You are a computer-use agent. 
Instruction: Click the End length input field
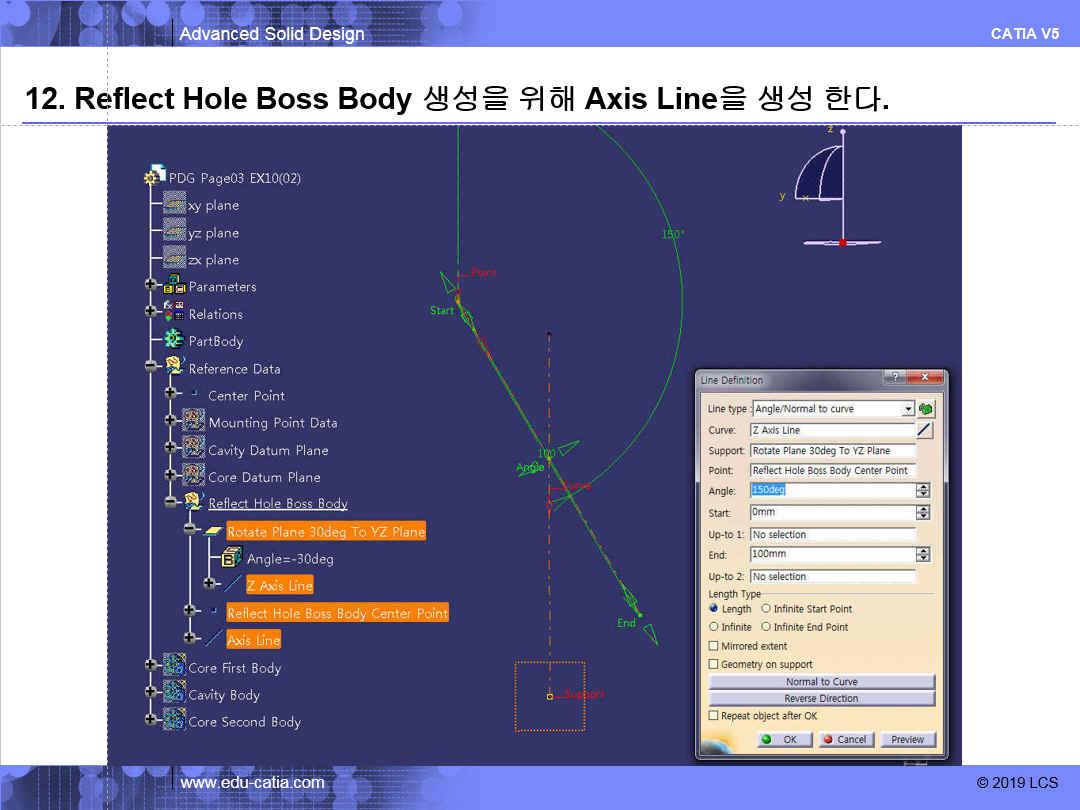tap(832, 554)
